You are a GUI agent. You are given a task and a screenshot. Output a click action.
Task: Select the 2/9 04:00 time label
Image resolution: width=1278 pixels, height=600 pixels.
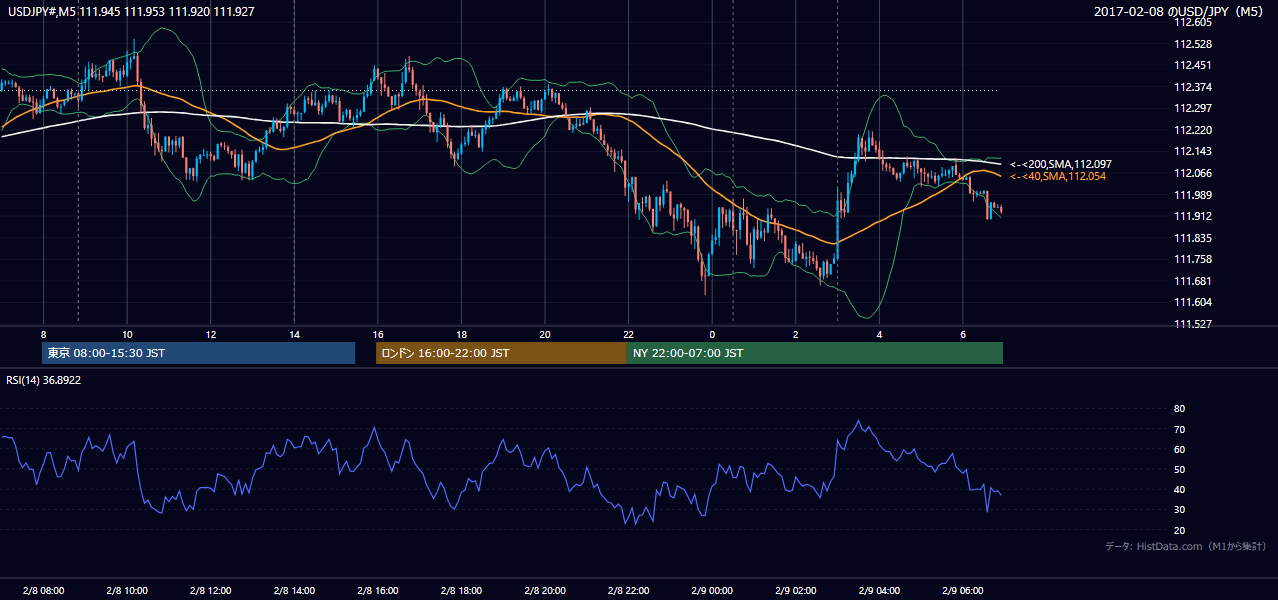(x=879, y=590)
